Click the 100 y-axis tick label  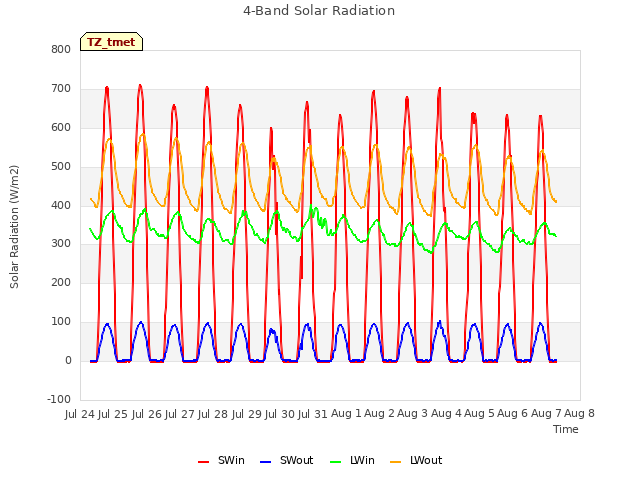(61, 322)
